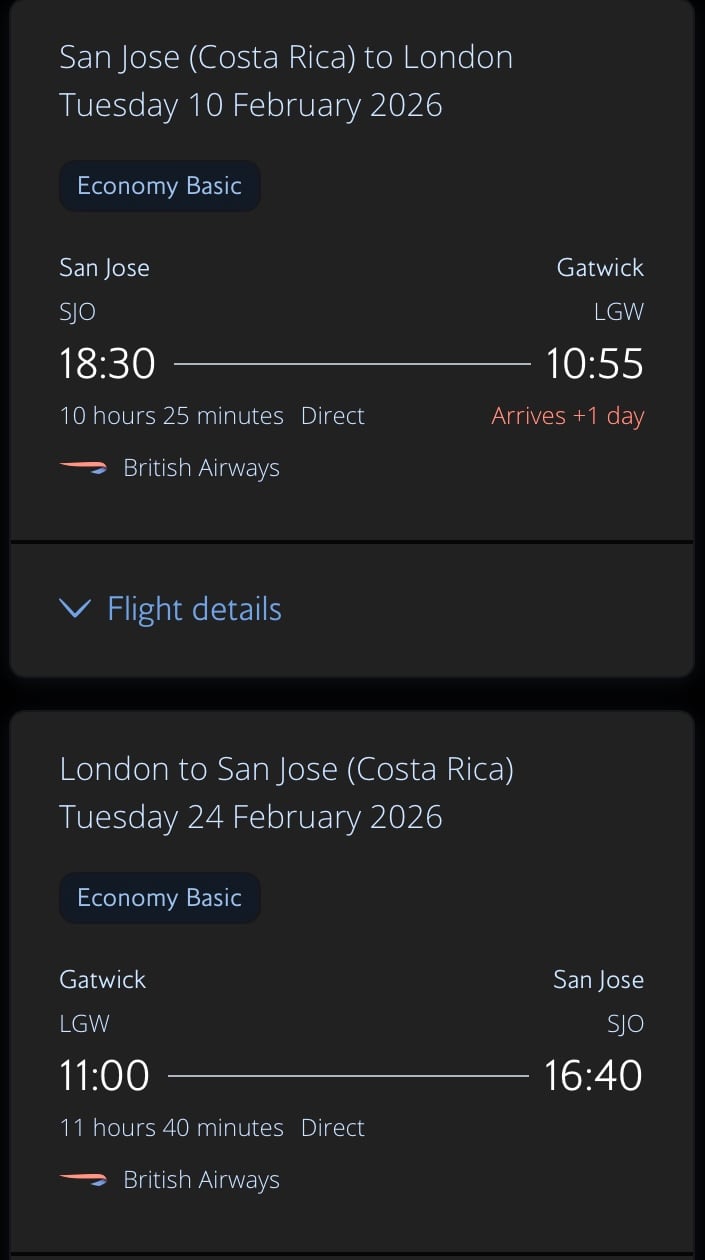Click the LGW code on return flight

[x=84, y=1023]
